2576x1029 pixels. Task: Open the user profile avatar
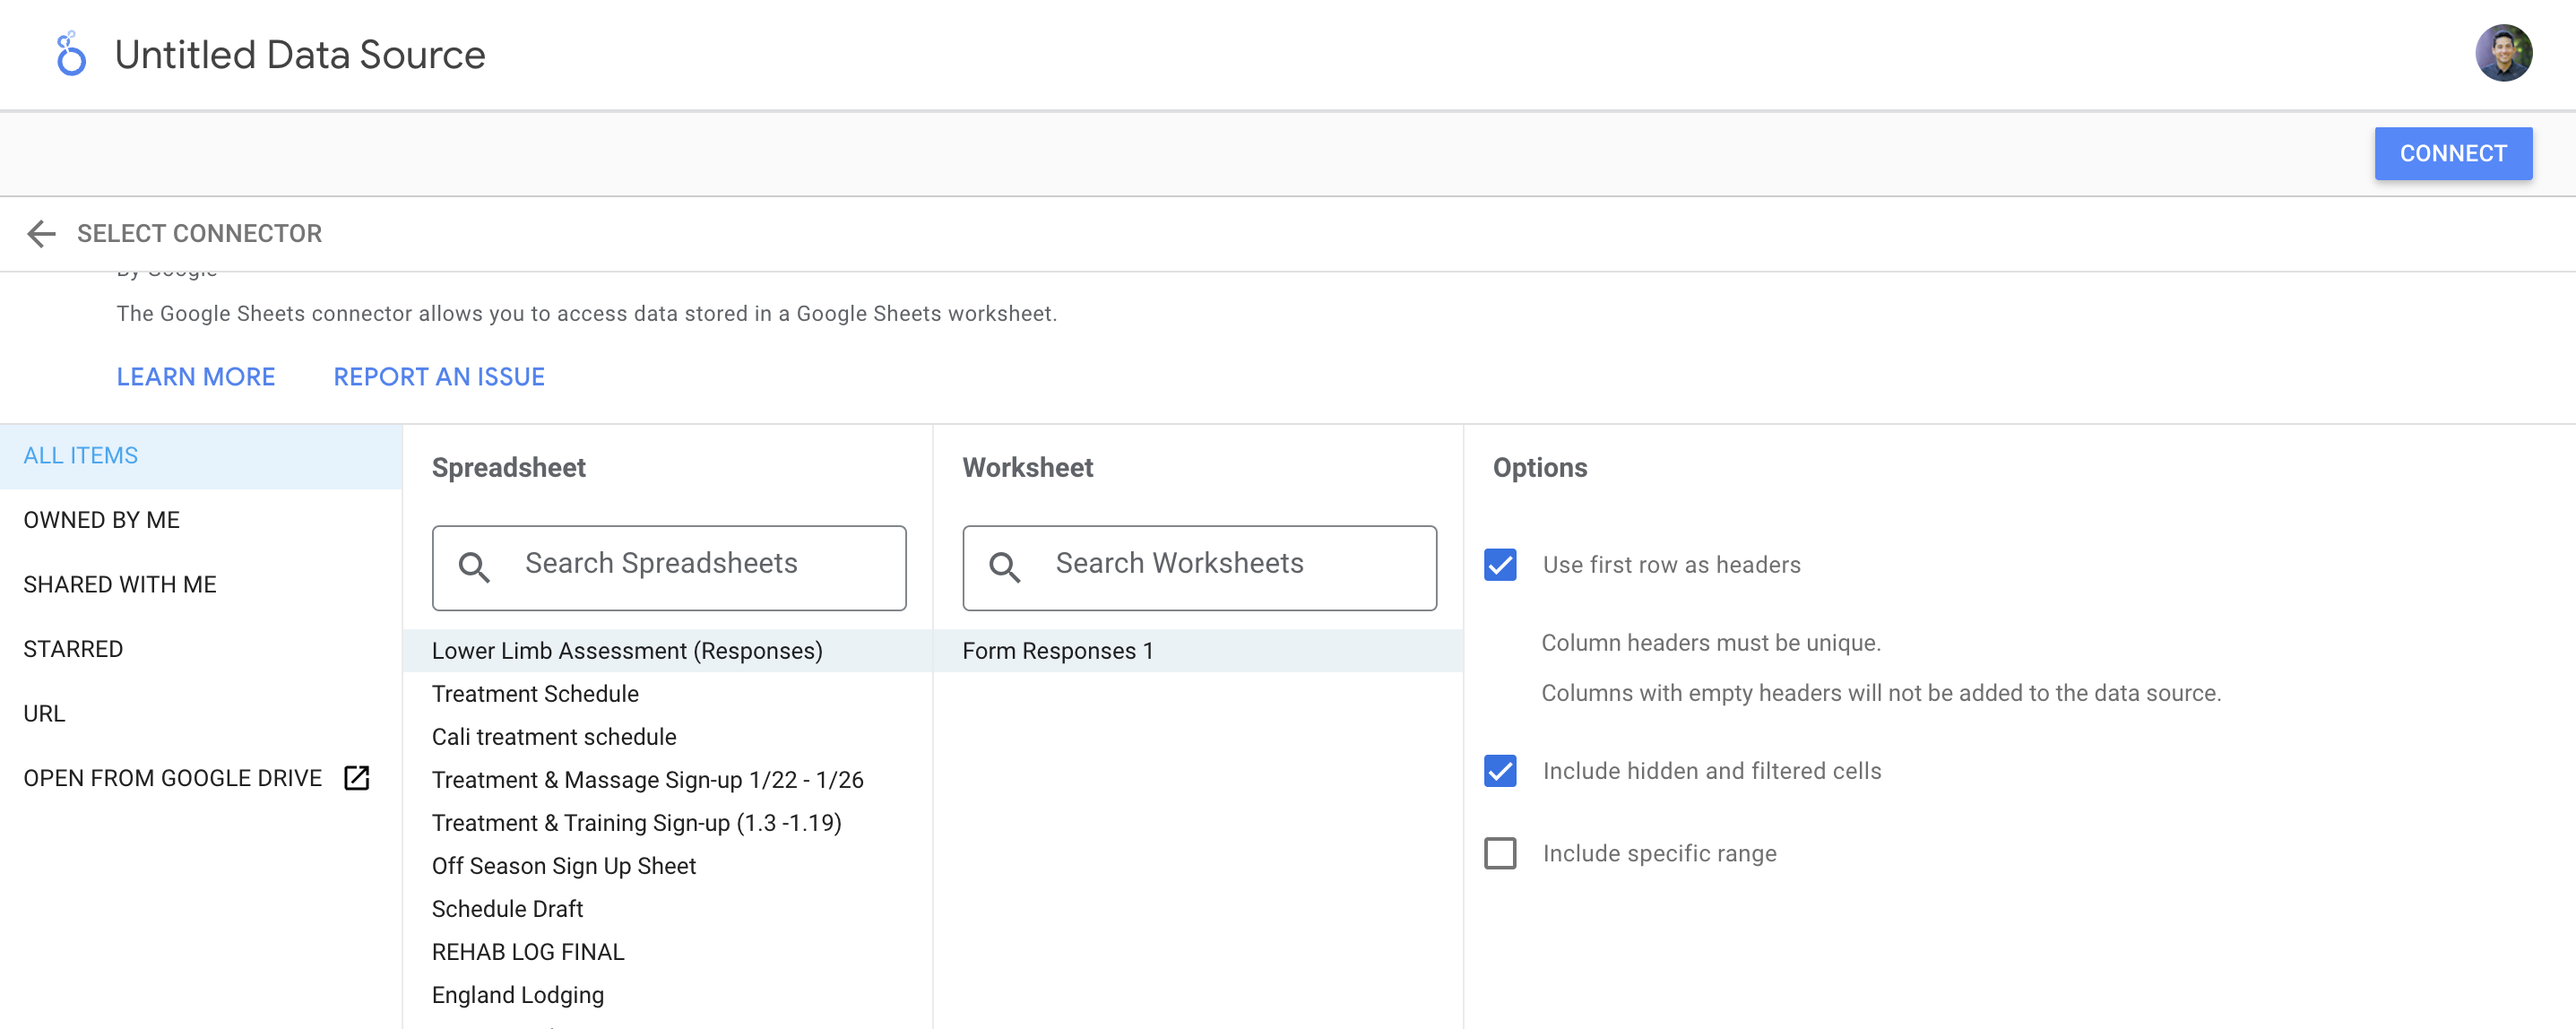click(x=2503, y=53)
